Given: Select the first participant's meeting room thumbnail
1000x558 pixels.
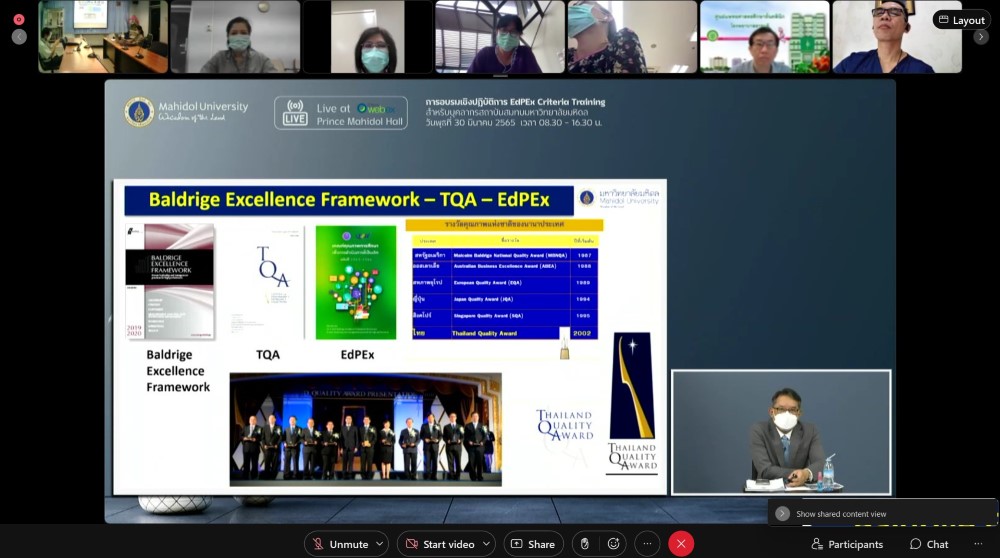Looking at the screenshot, I should pyautogui.click(x=103, y=37).
